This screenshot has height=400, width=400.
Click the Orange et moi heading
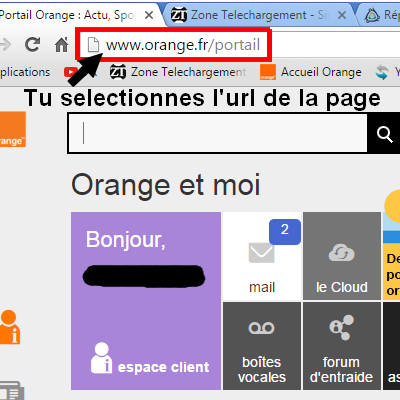click(166, 185)
